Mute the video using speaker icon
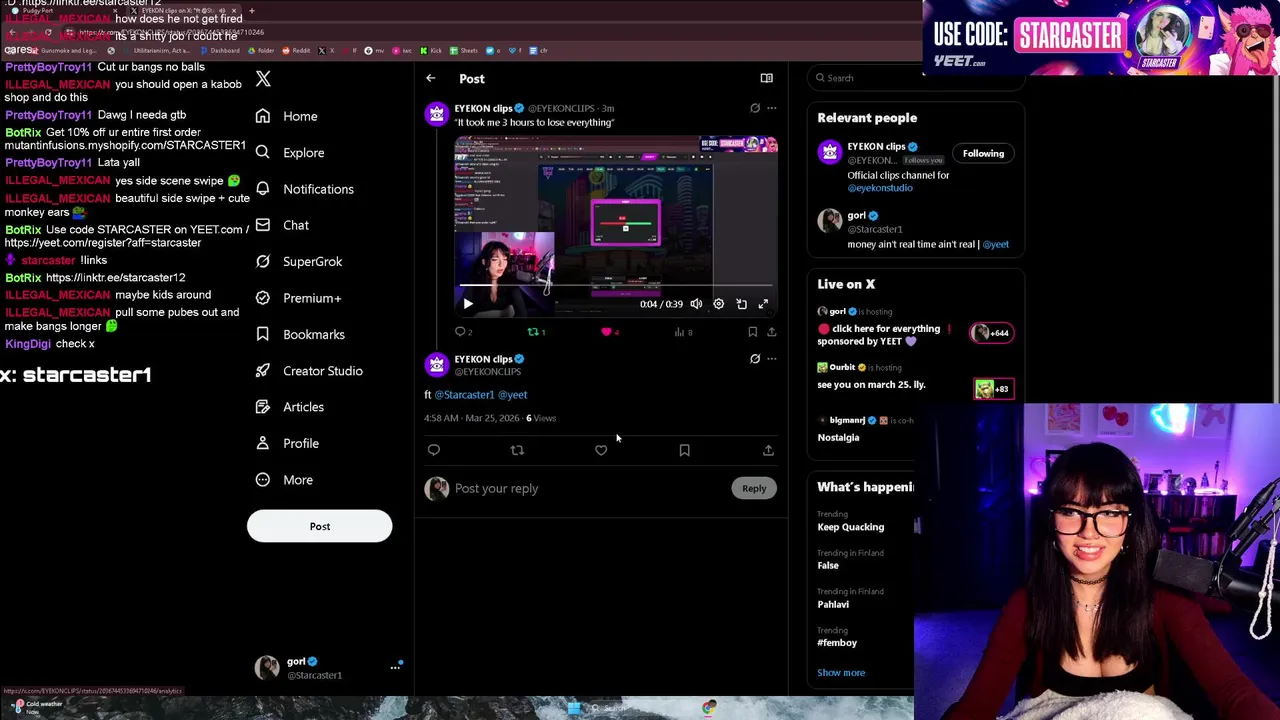 point(696,304)
